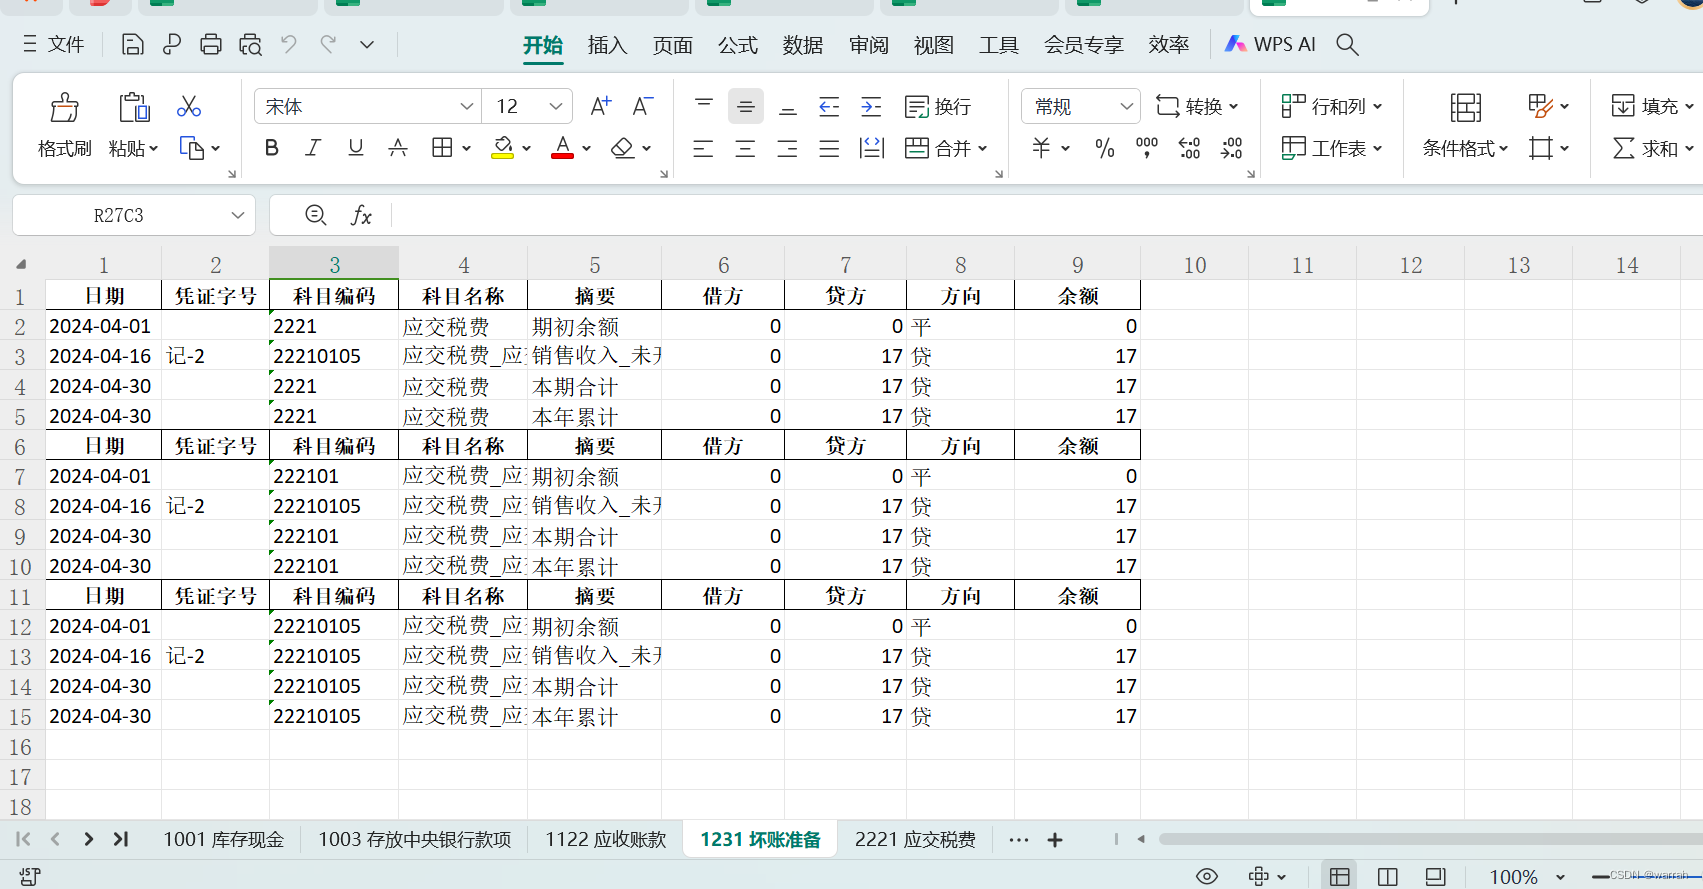Apply Strikethrough formatting icon
The width and height of the screenshot is (1703, 889).
coord(398,148)
